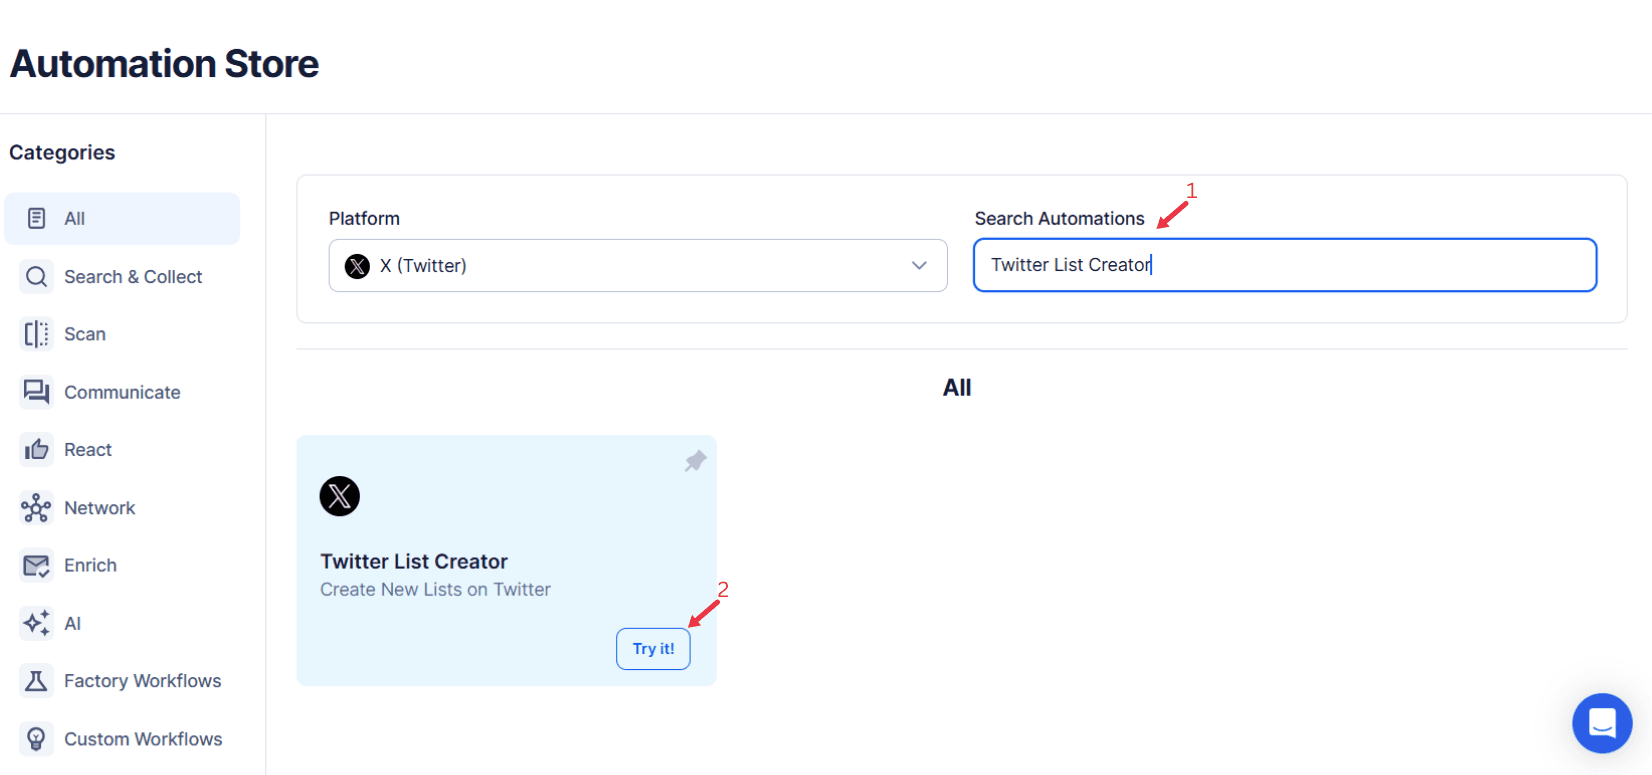Pin the Twitter List Creator card
Screen dimensions: 1652x775
695,461
